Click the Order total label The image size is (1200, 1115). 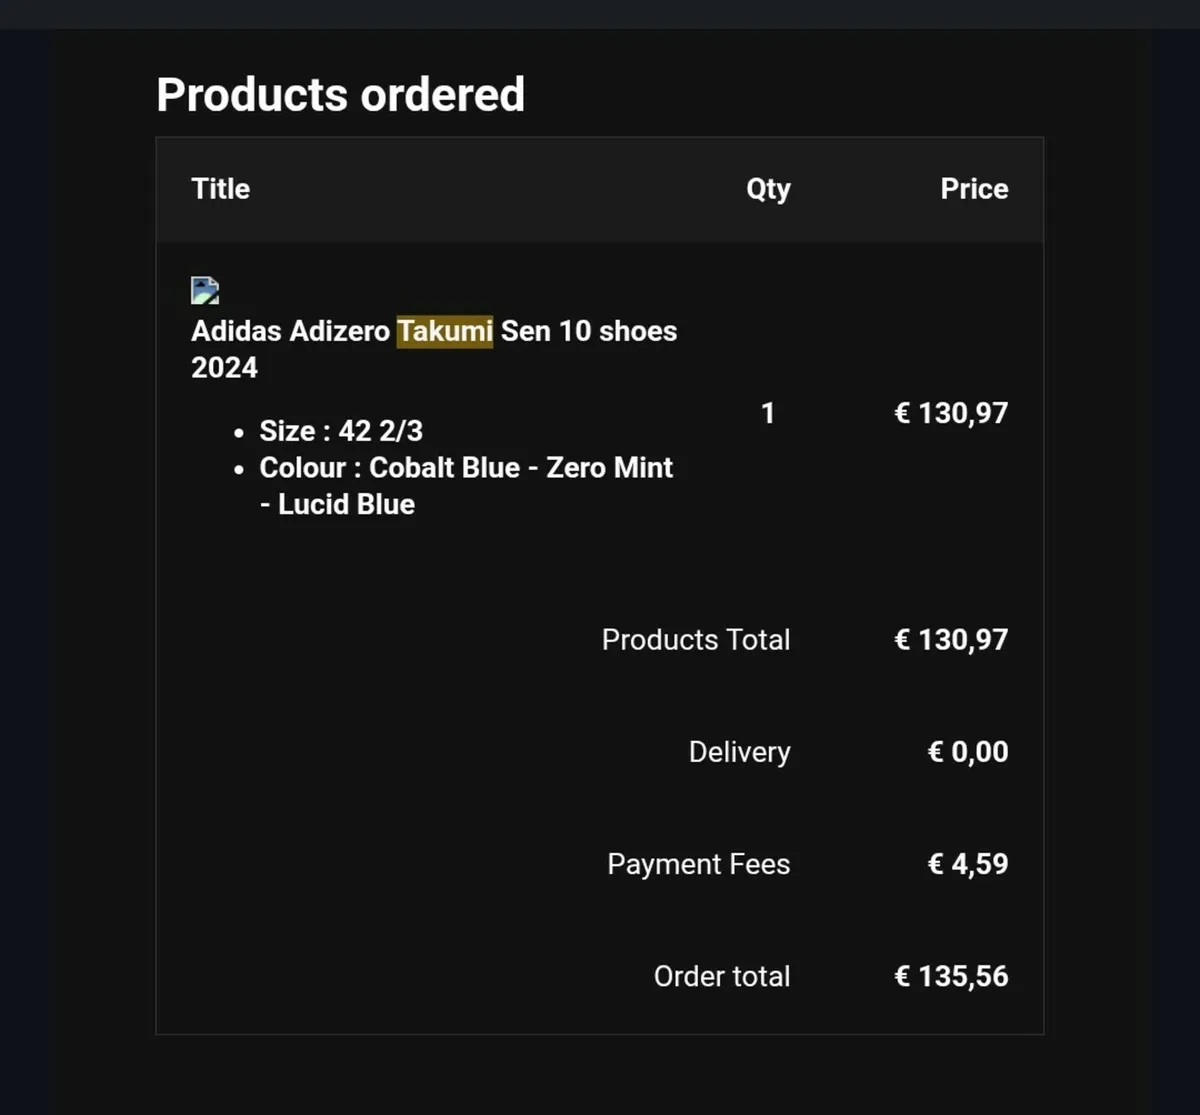[722, 976]
